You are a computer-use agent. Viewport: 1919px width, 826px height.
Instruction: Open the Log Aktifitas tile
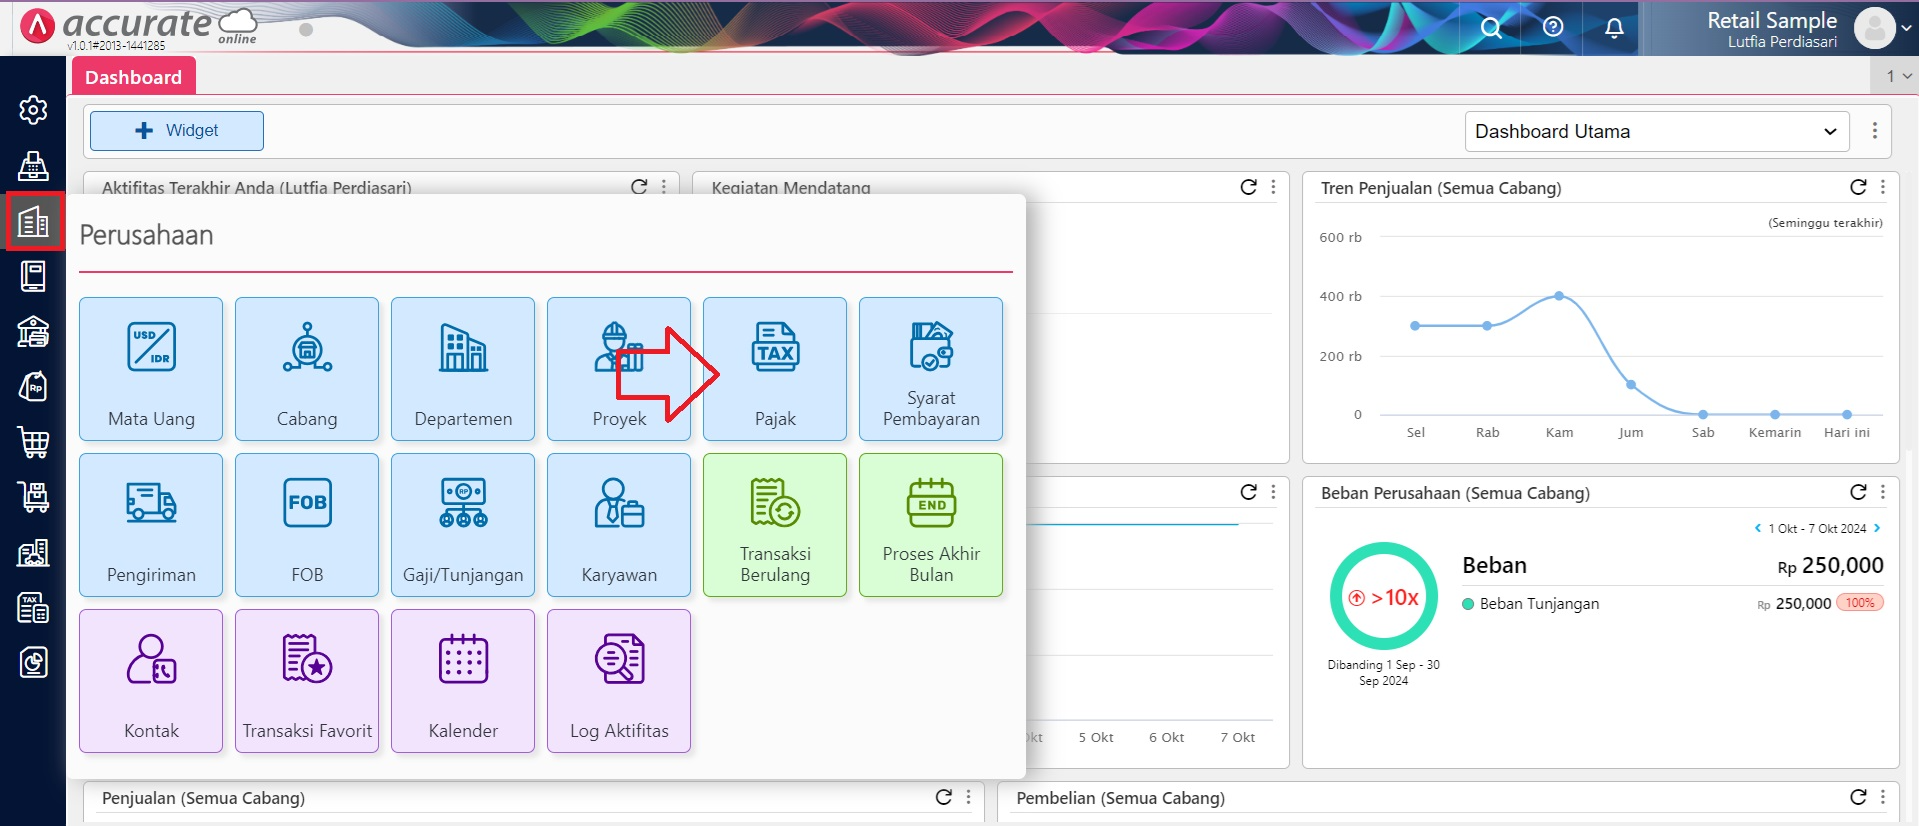coord(619,681)
